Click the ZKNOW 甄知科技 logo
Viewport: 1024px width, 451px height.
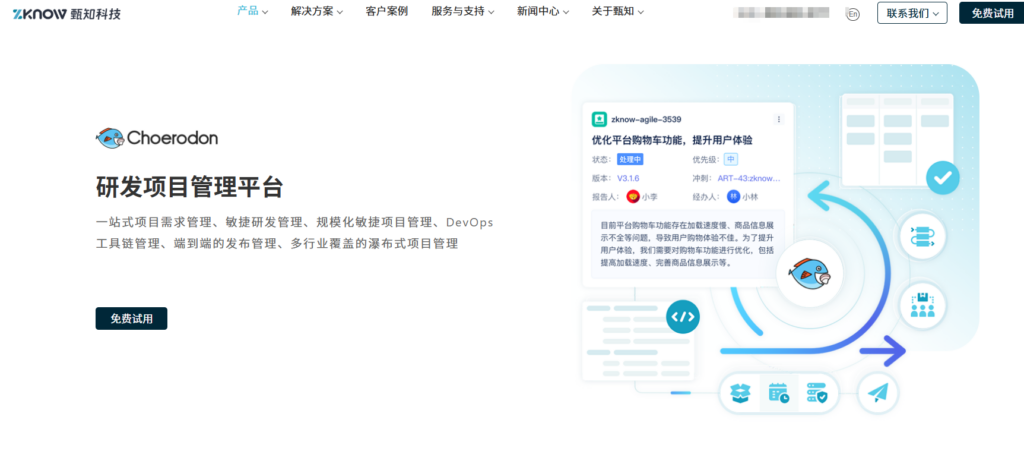click(67, 13)
